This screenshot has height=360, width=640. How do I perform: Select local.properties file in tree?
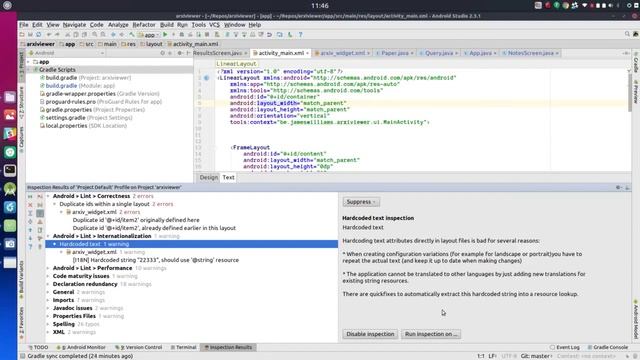pyautogui.click(x=83, y=126)
